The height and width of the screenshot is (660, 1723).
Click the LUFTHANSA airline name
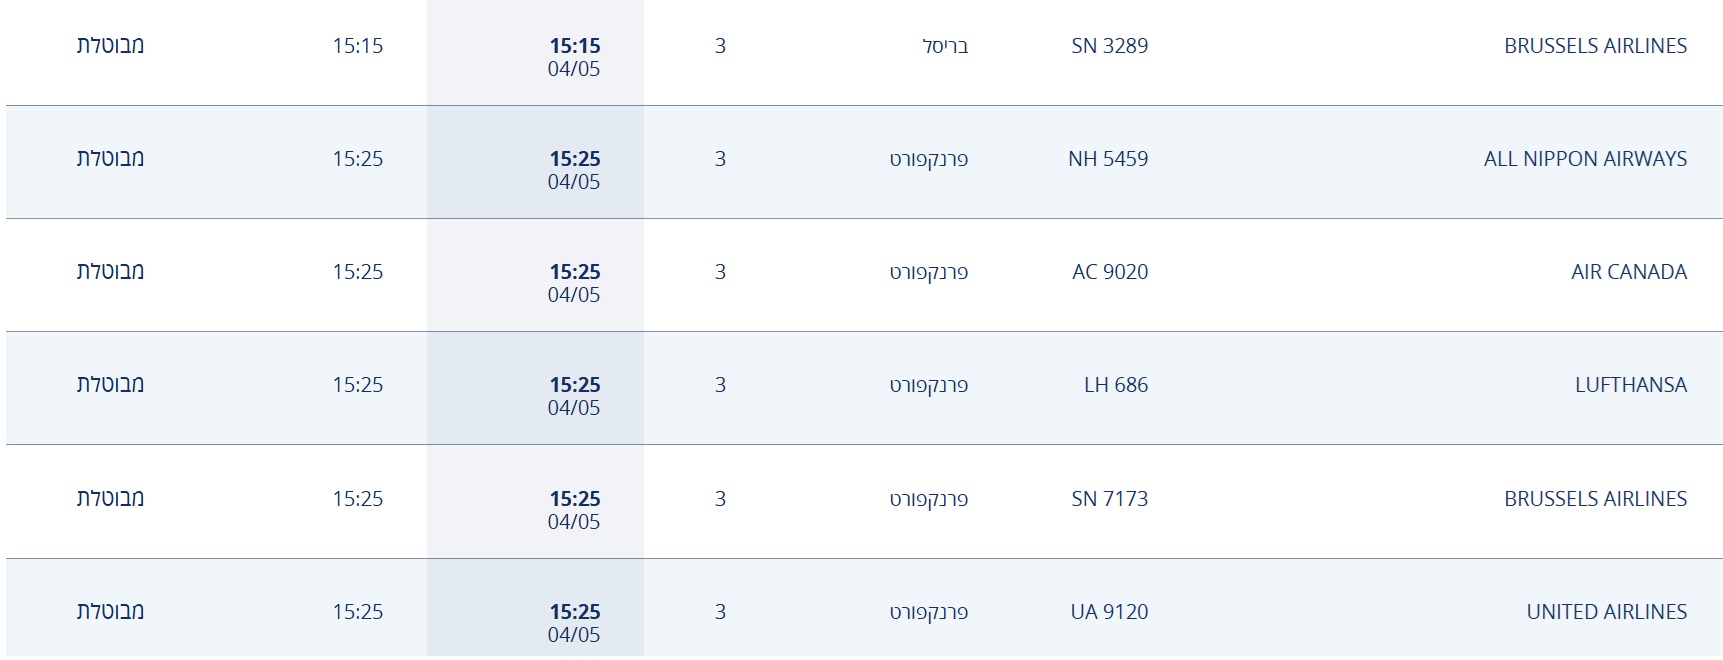[1630, 385]
